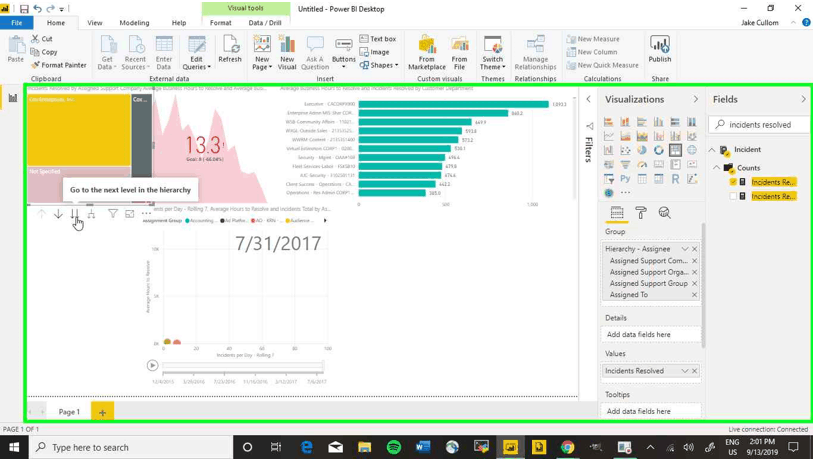Select the map visualization icon
The height and width of the screenshot is (461, 814).
tap(691, 150)
